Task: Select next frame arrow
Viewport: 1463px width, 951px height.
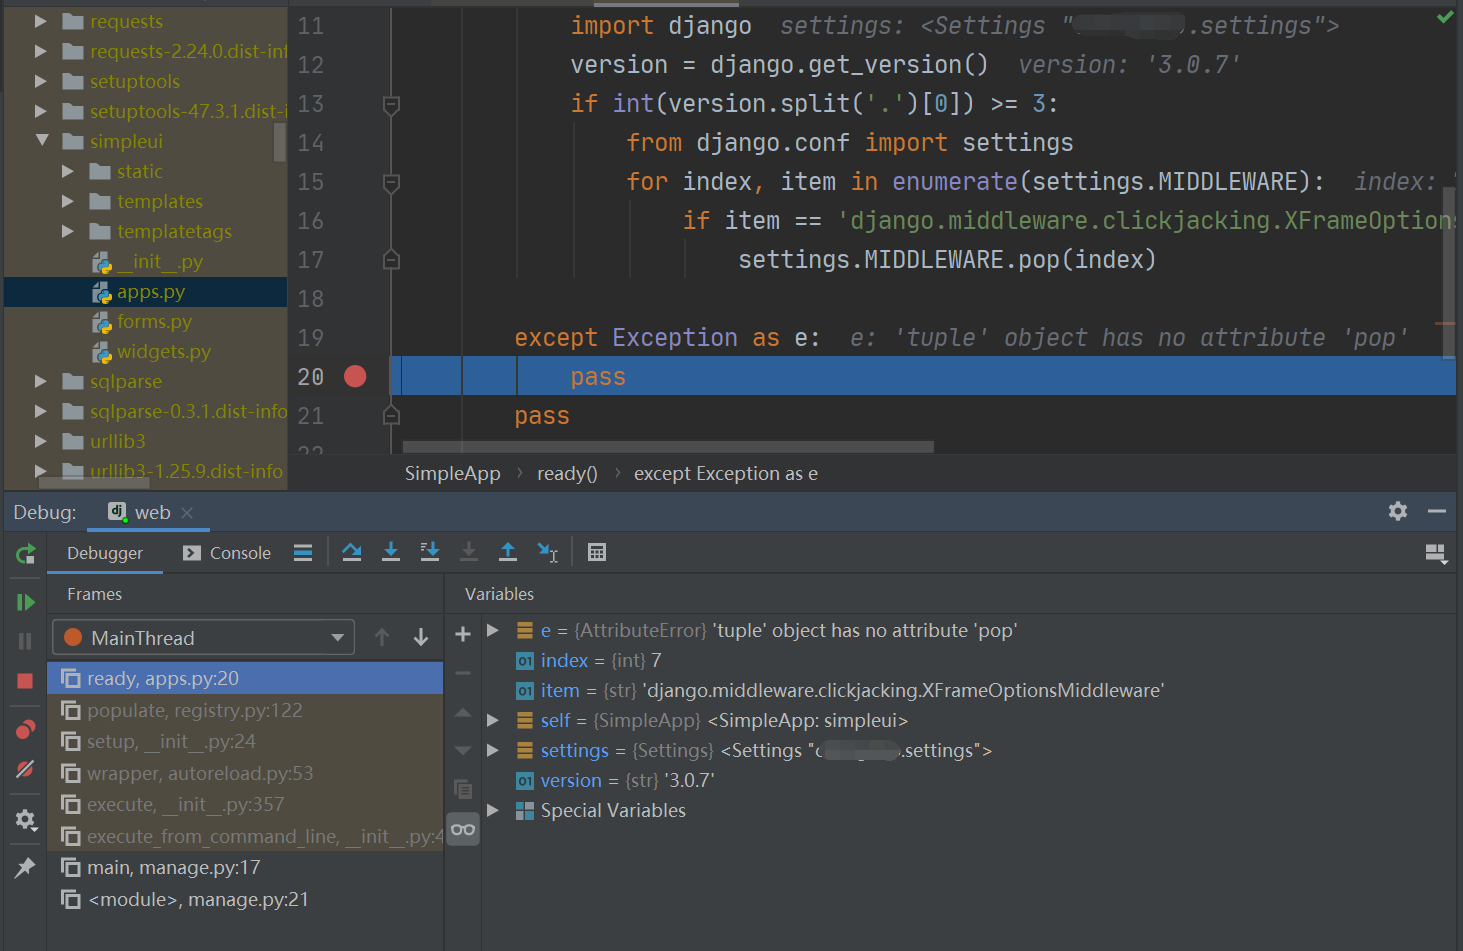Action: point(421,637)
